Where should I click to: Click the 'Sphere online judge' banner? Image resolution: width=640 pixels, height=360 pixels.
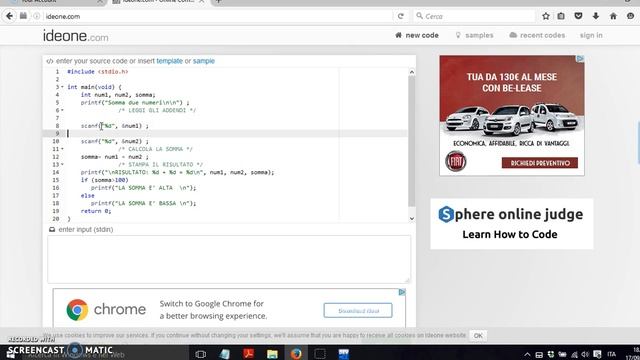(x=511, y=224)
